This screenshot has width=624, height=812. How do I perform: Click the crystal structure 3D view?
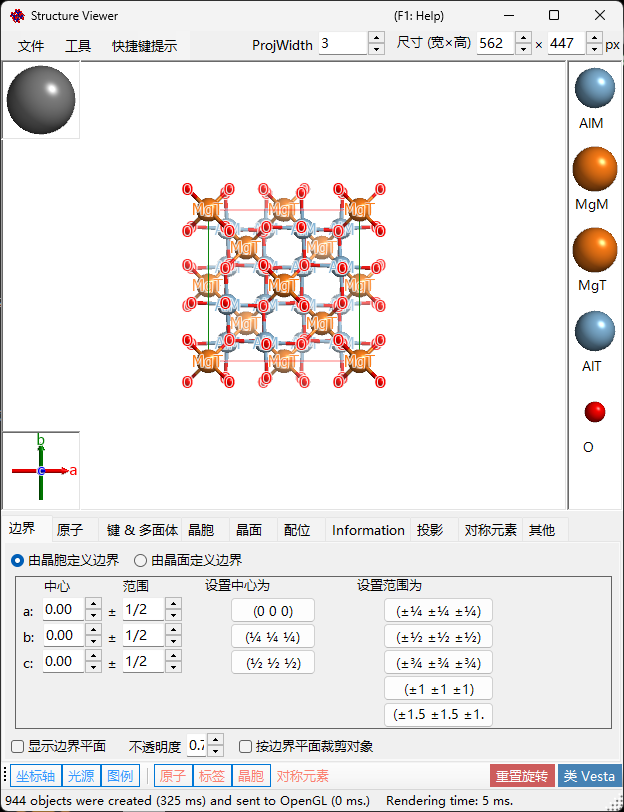click(x=284, y=285)
